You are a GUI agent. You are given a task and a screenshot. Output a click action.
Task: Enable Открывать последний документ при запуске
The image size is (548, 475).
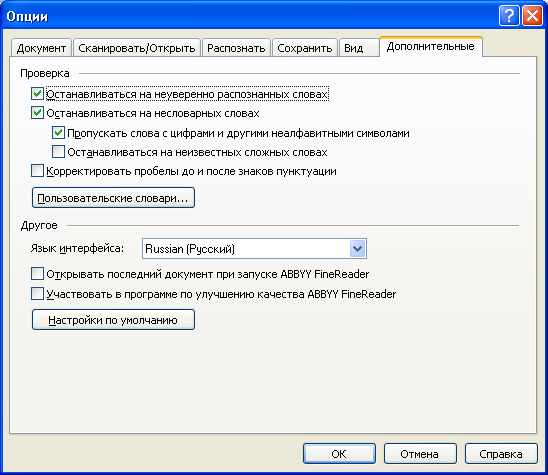click(37, 274)
